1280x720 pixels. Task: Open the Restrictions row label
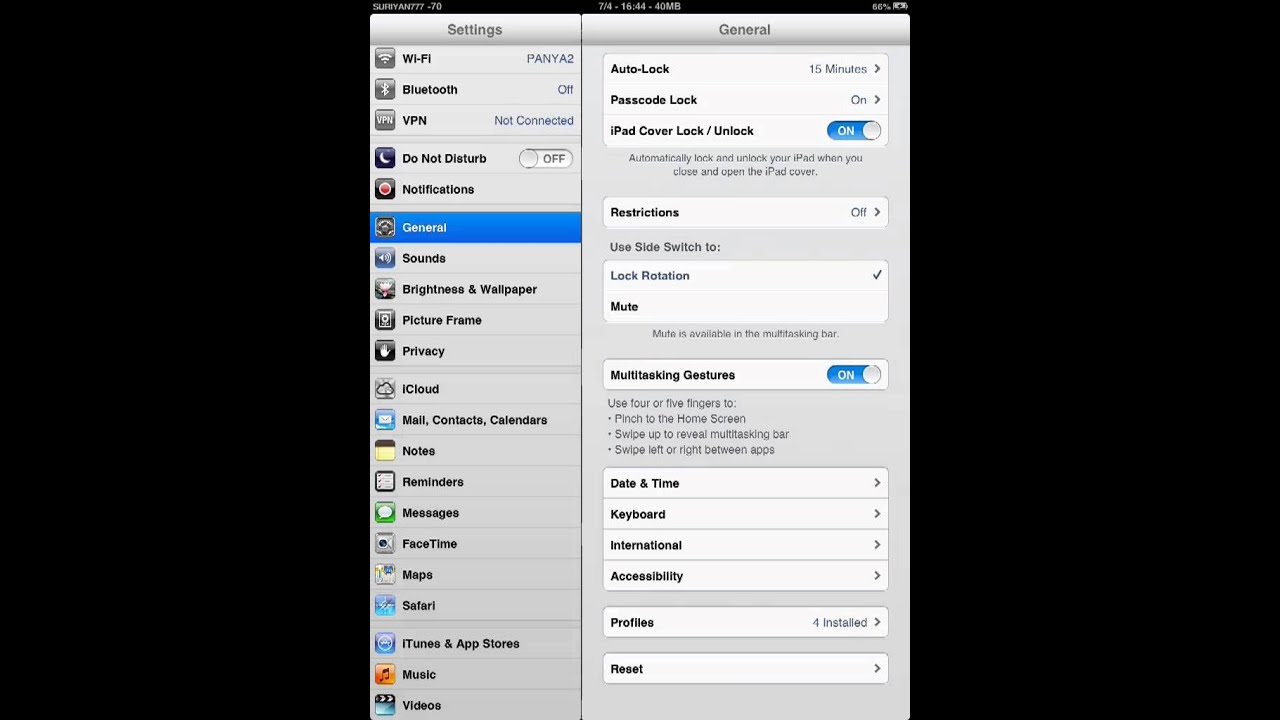point(645,212)
